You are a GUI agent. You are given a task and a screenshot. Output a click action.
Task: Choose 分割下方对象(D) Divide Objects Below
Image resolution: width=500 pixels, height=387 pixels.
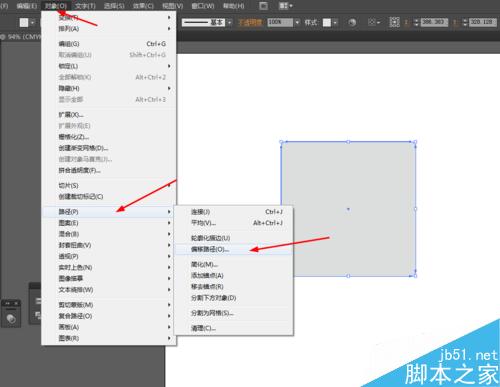(234, 298)
